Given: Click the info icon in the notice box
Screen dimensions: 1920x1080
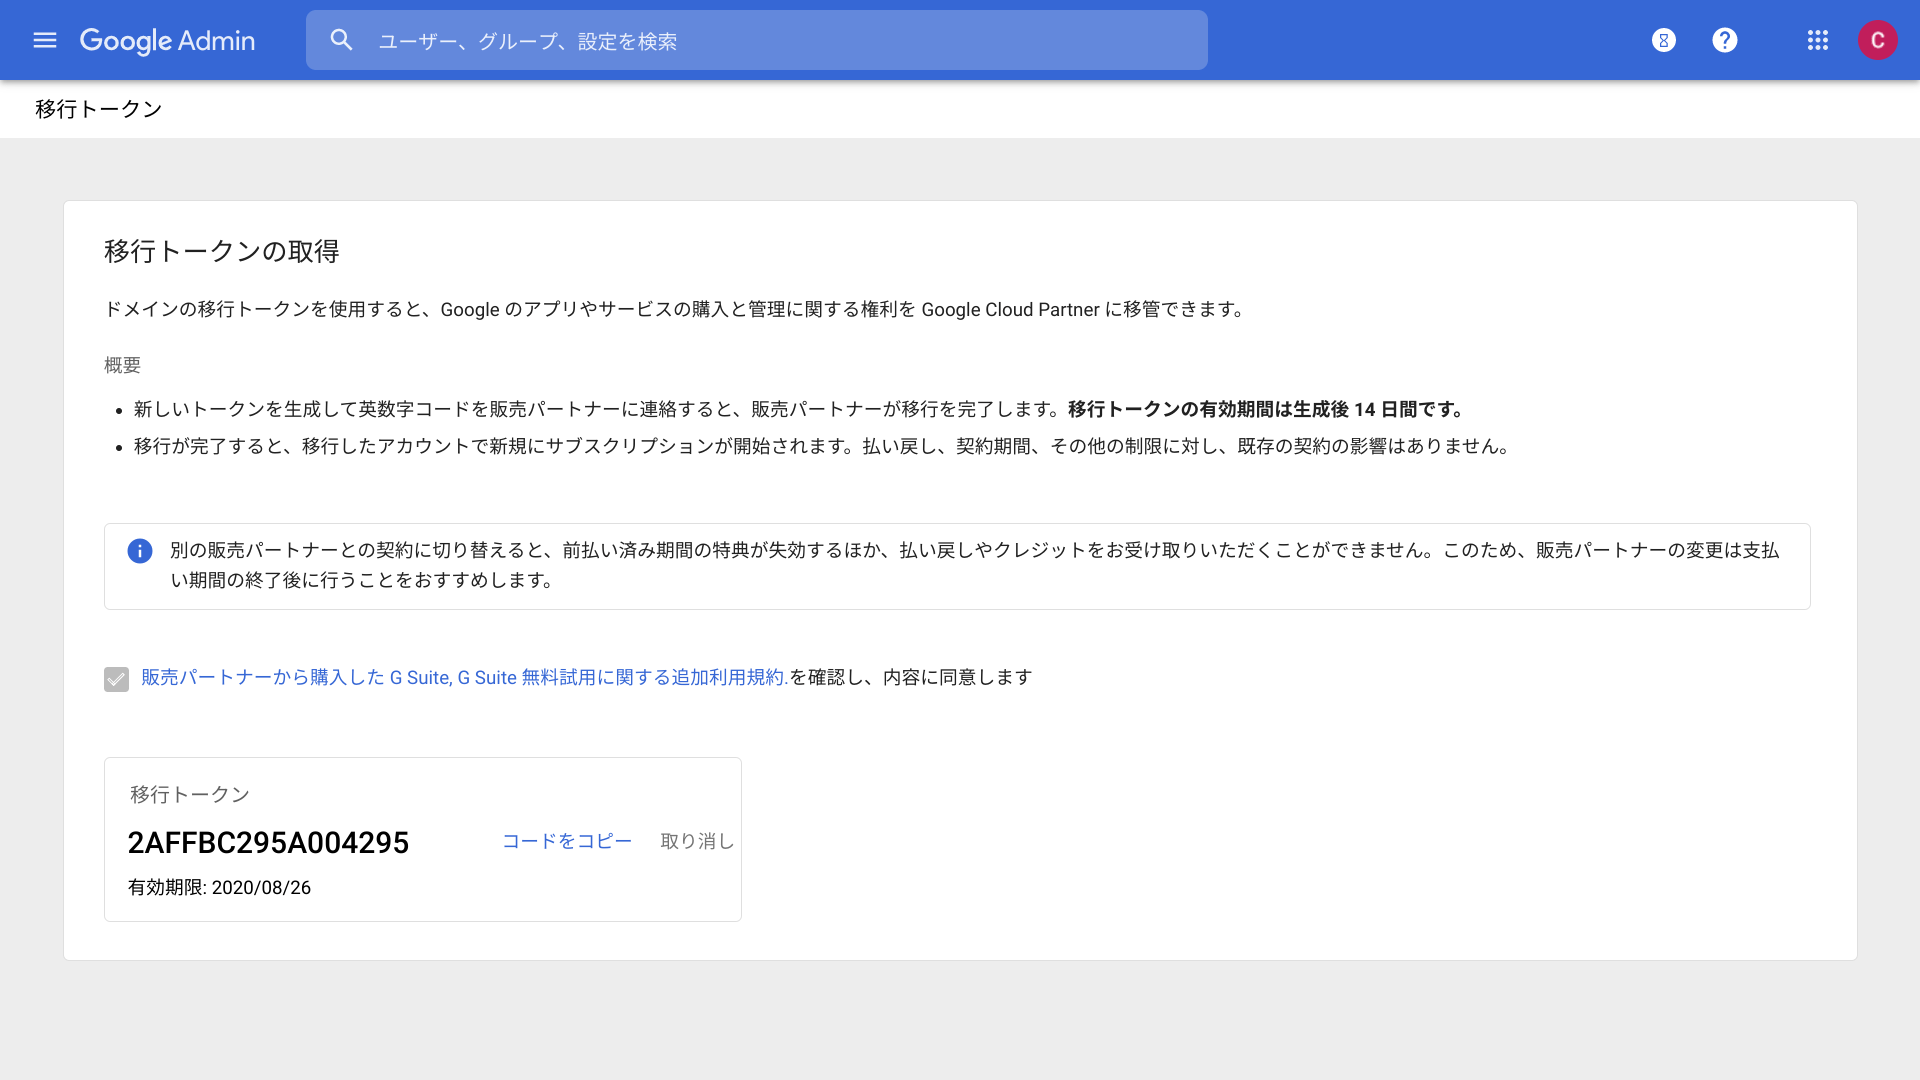Looking at the screenshot, I should (x=140, y=551).
